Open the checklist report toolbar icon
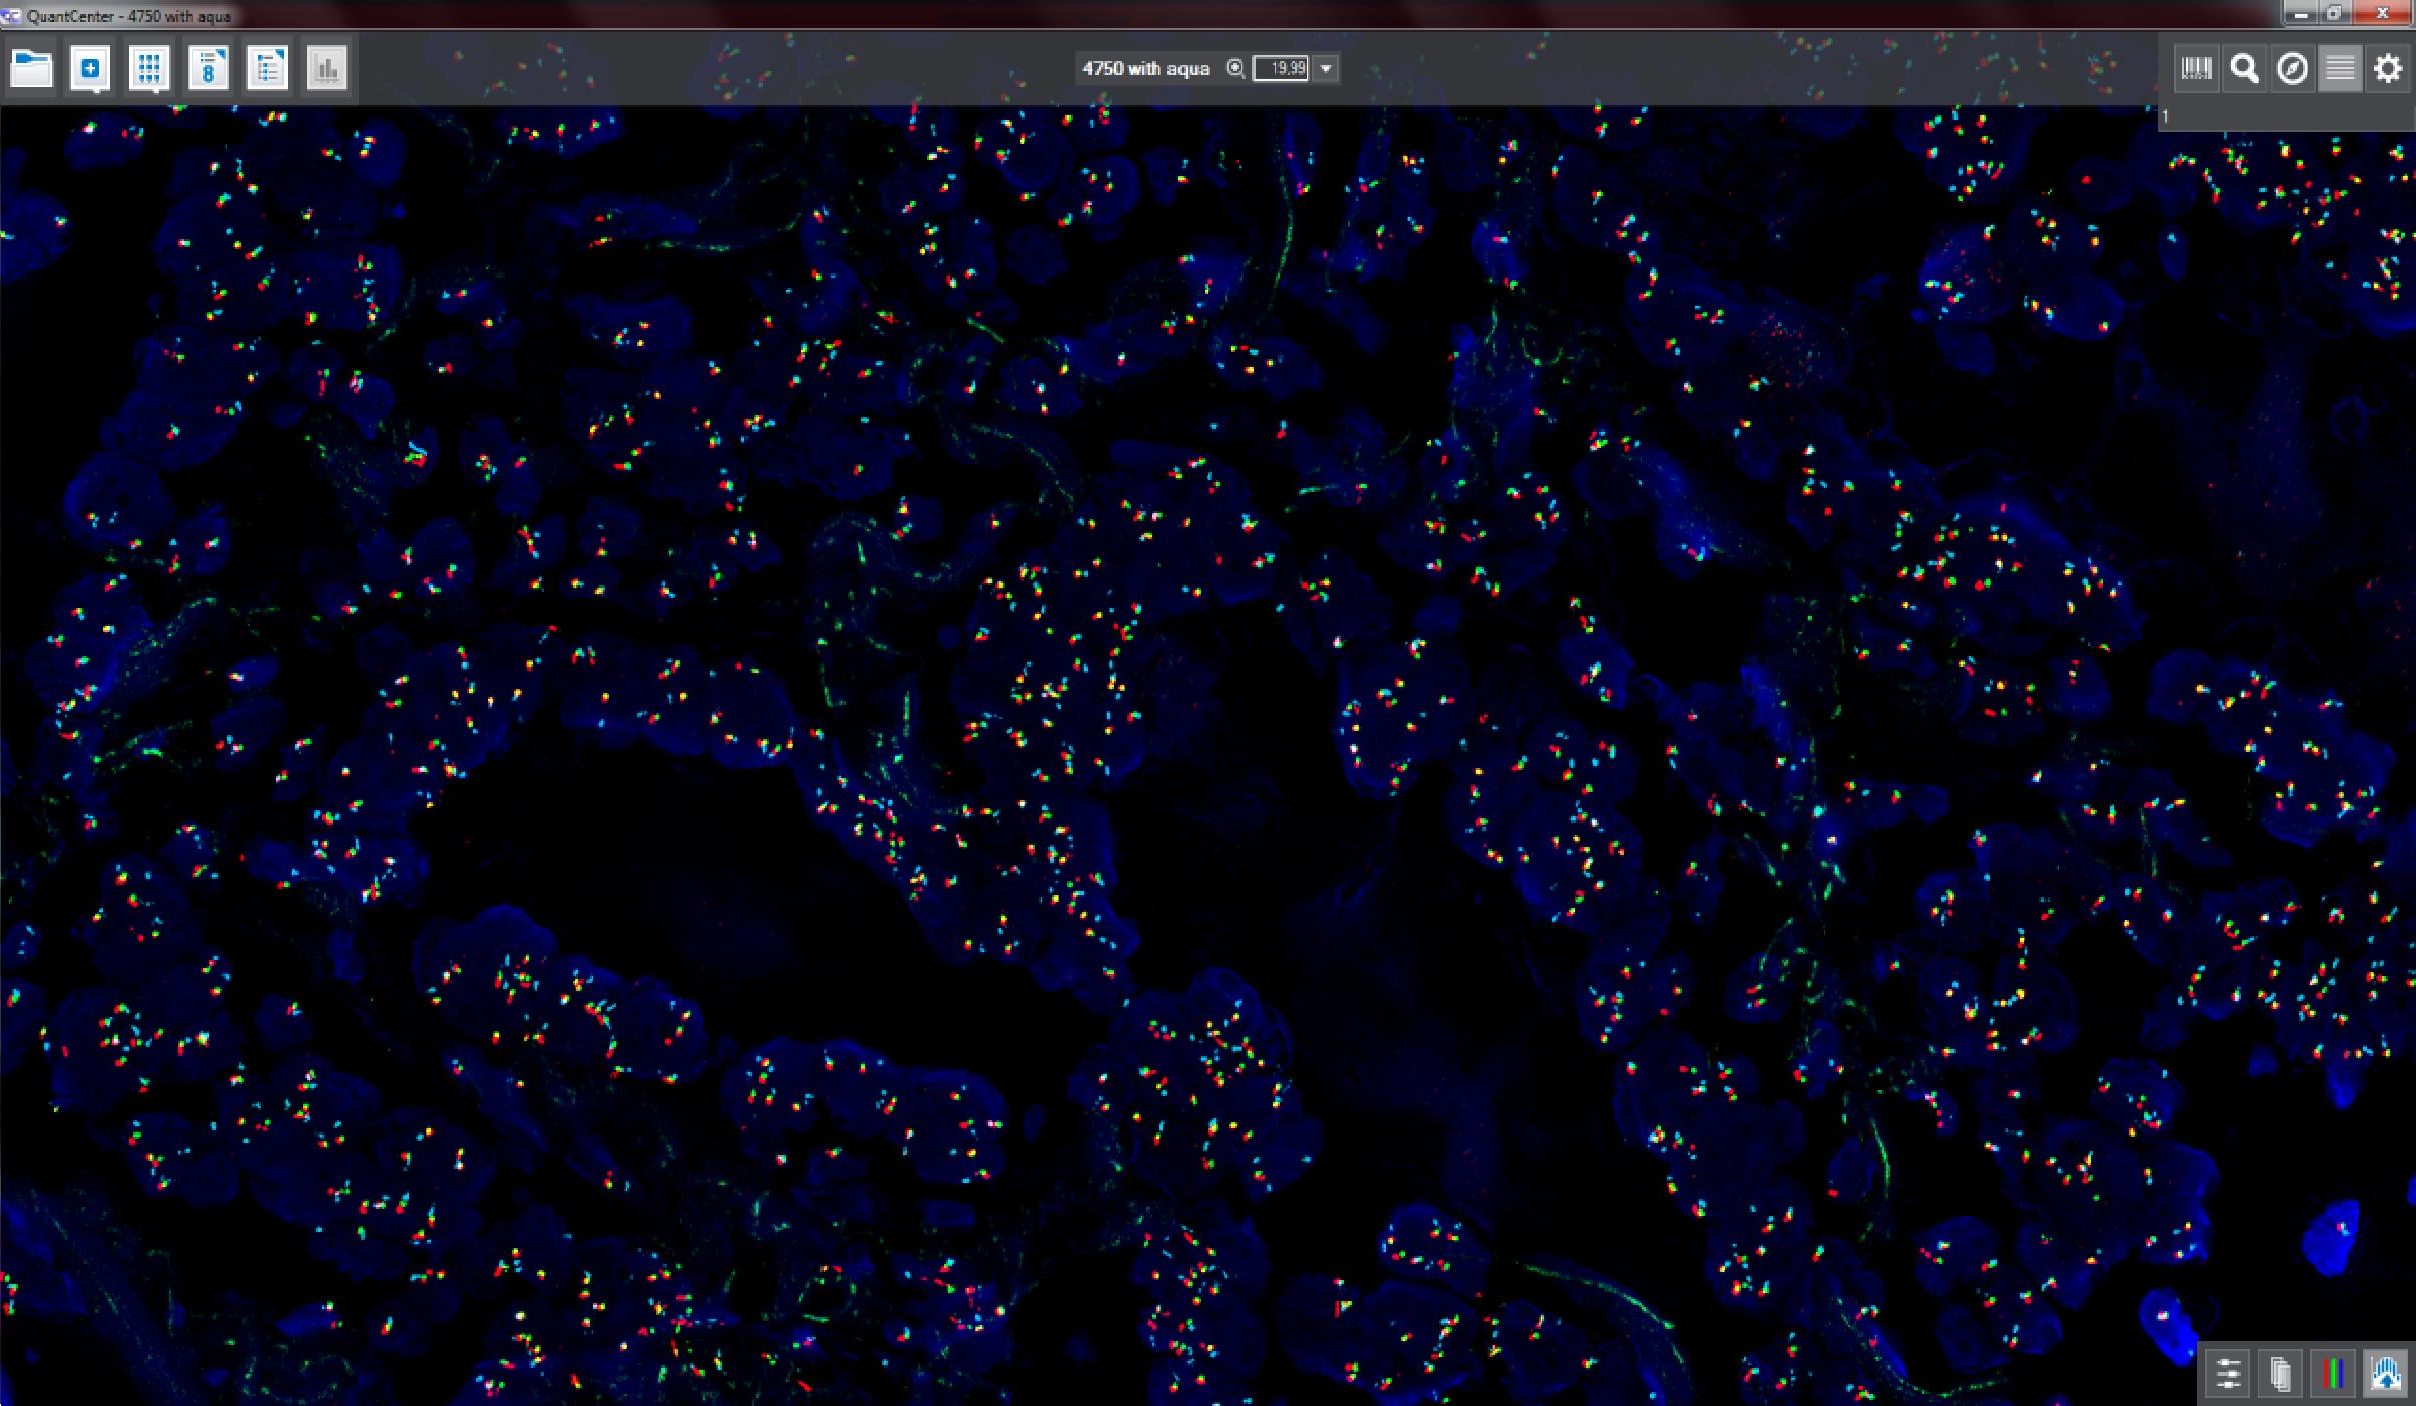The width and height of the screenshot is (2416, 1406). pyautogui.click(x=267, y=69)
